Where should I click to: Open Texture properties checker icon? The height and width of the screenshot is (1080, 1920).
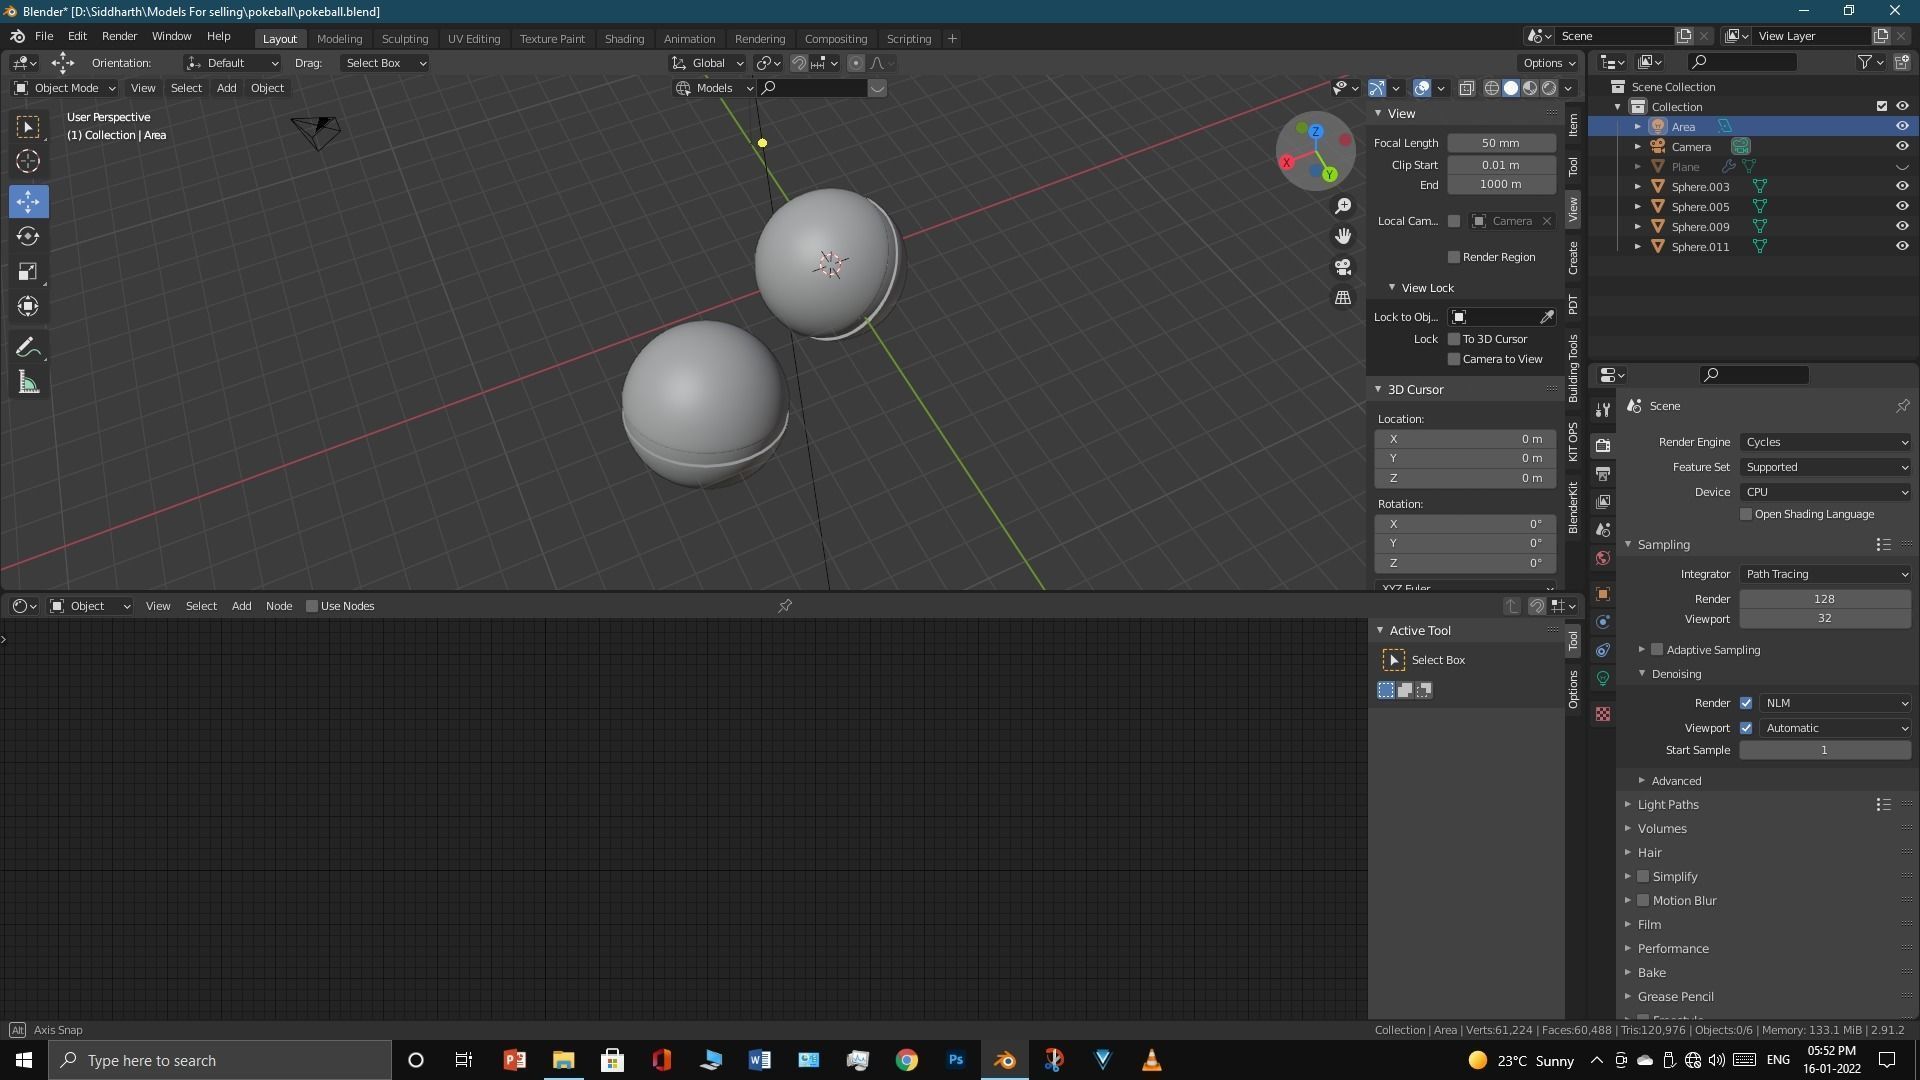pyautogui.click(x=1603, y=714)
